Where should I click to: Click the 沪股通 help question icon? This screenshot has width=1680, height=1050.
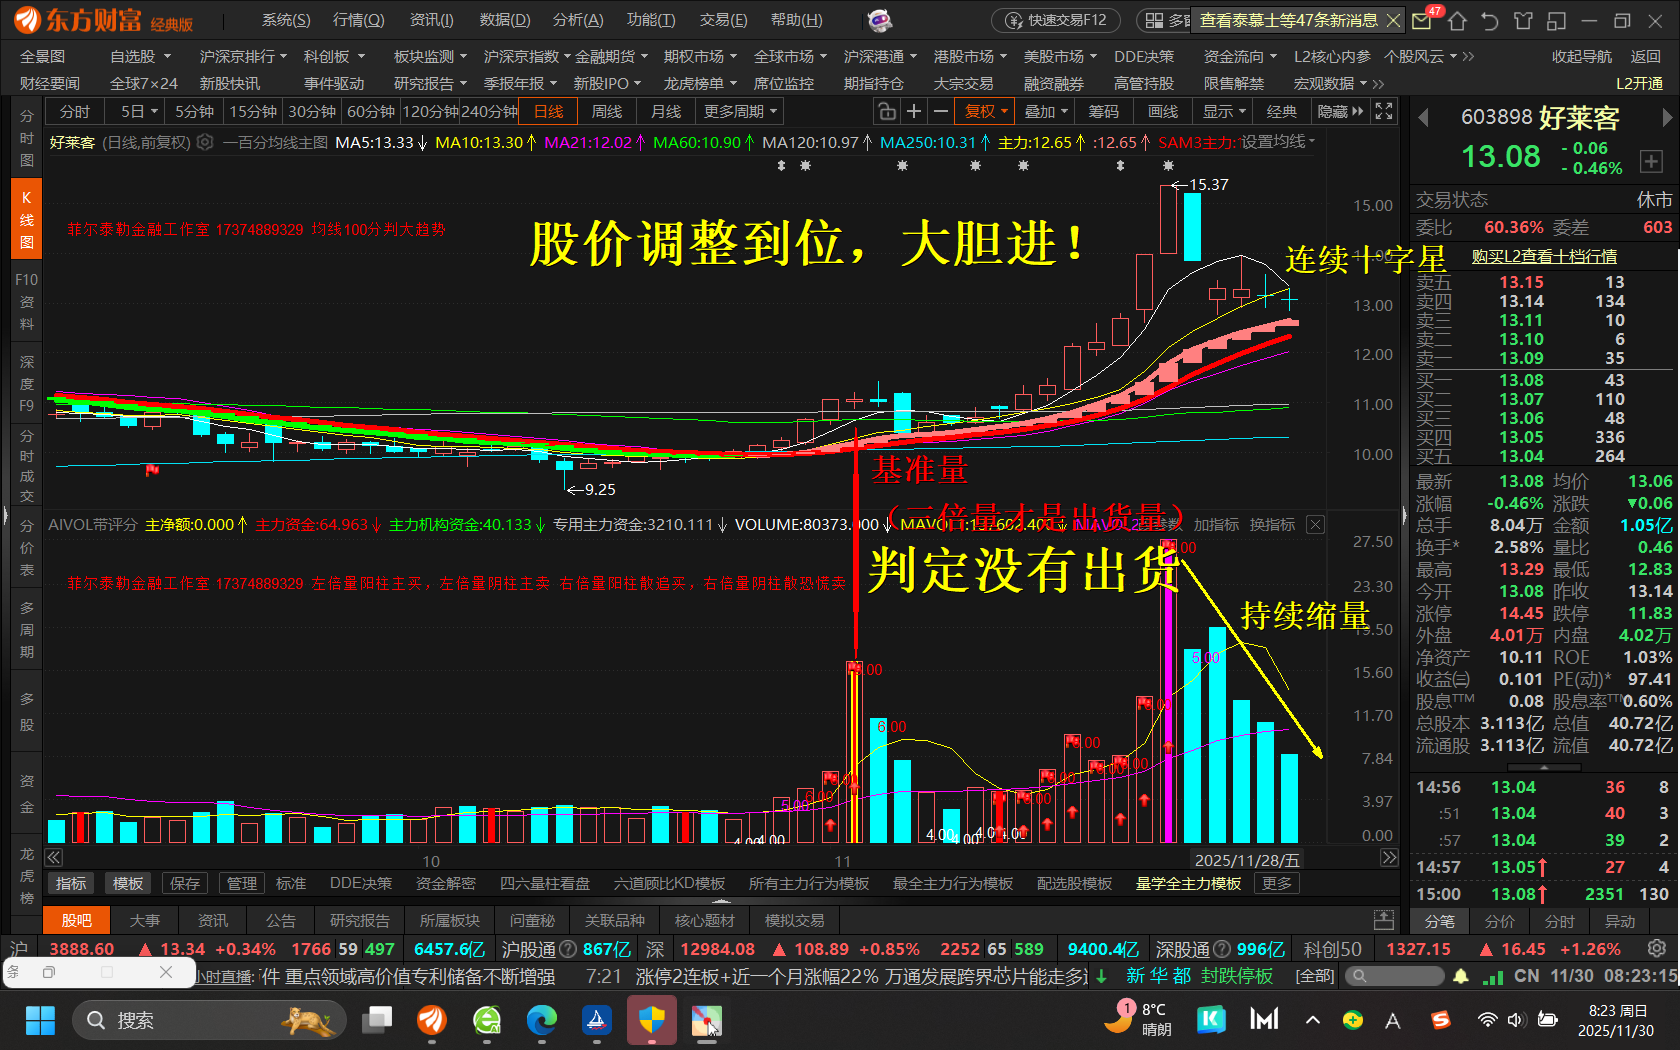point(567,949)
